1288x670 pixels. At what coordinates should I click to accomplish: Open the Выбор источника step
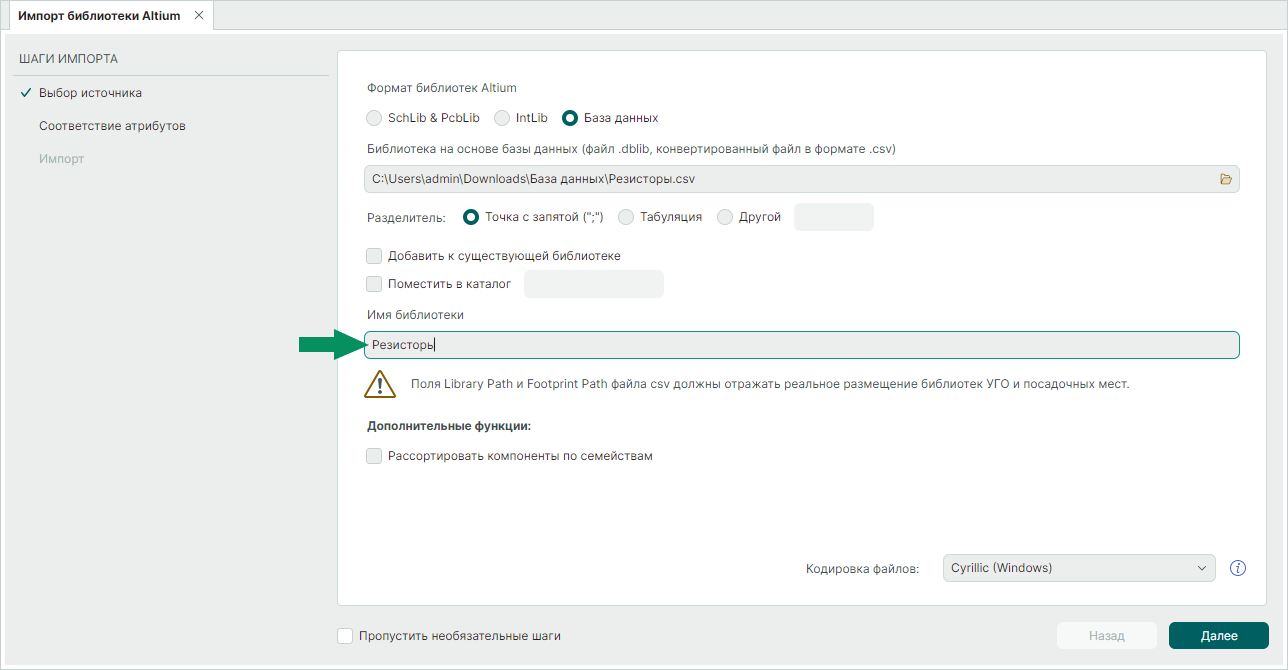pyautogui.click(x=90, y=93)
